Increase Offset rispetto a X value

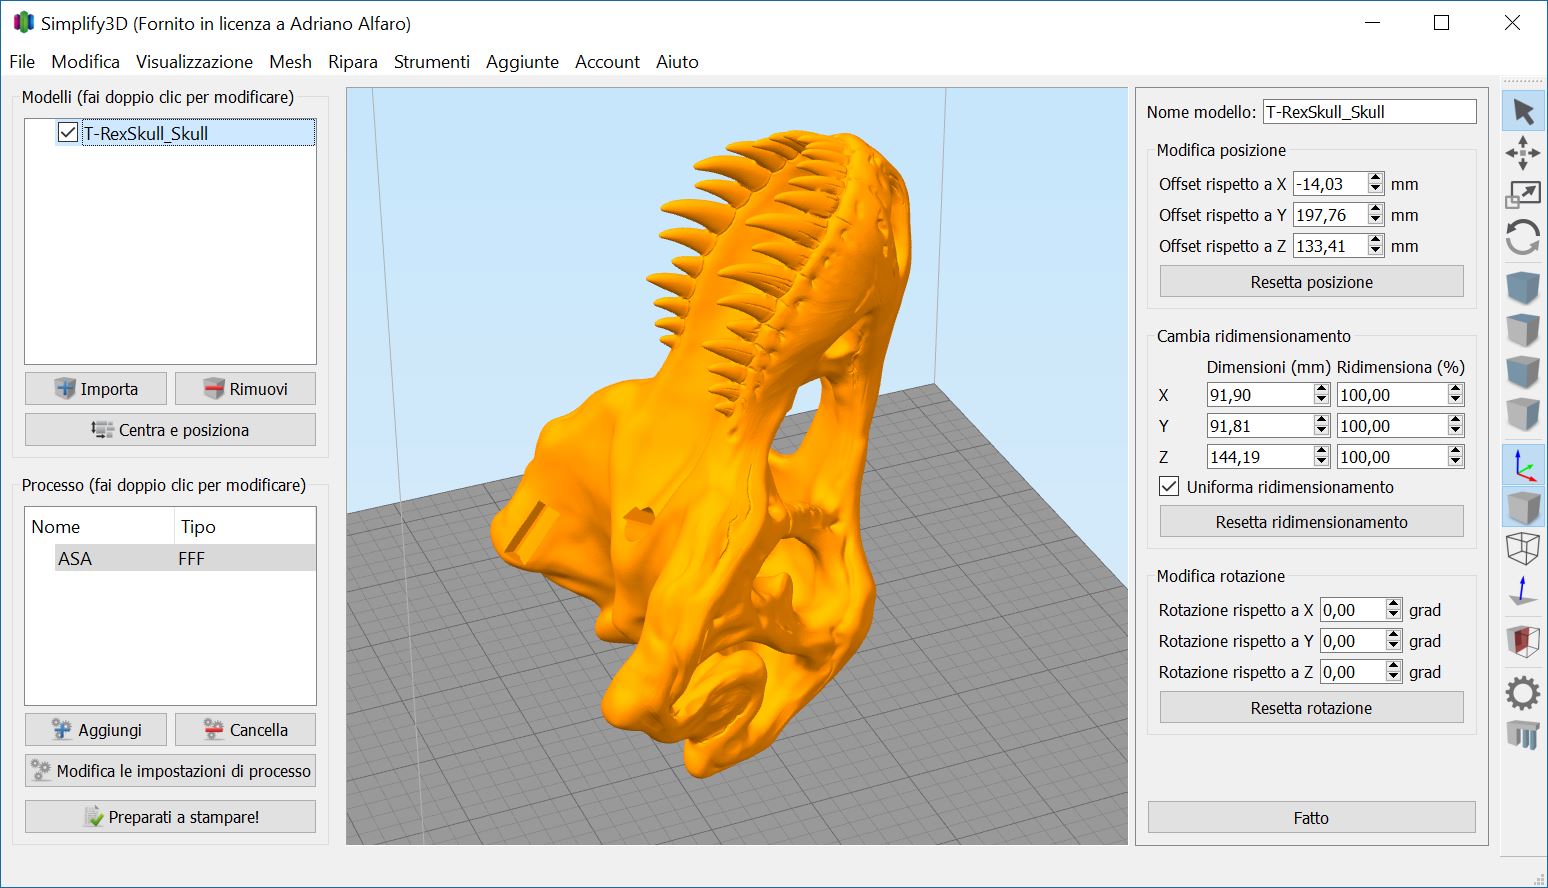pos(1376,178)
